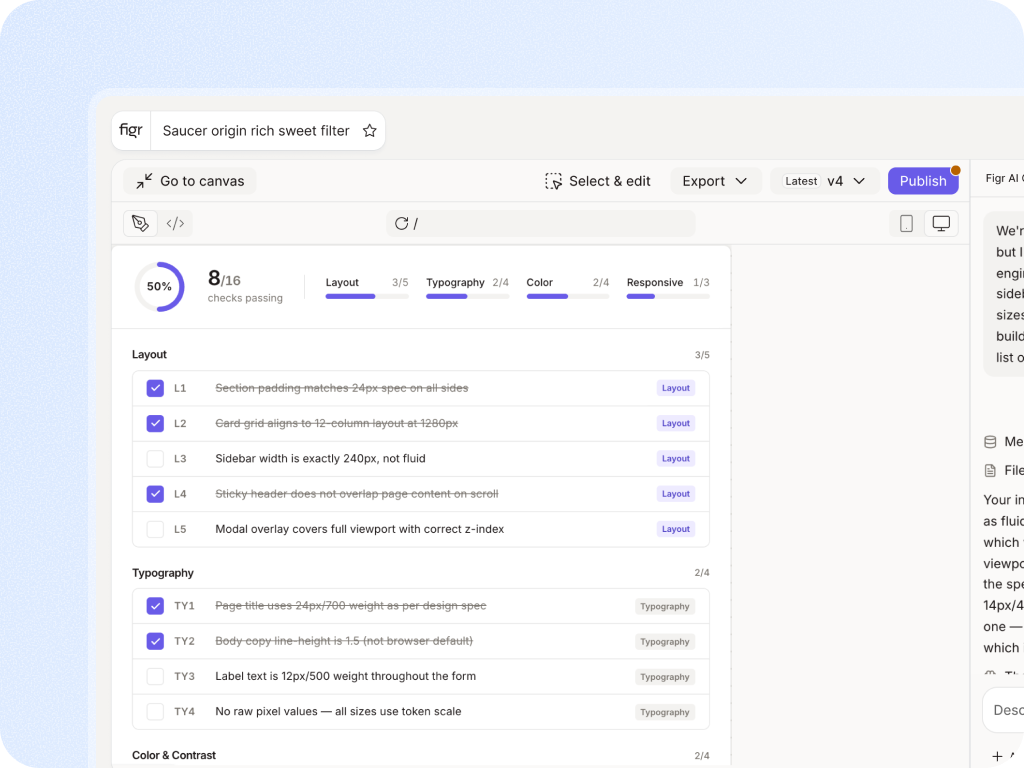Uncheck the TY2 body copy checkbox

pos(155,641)
